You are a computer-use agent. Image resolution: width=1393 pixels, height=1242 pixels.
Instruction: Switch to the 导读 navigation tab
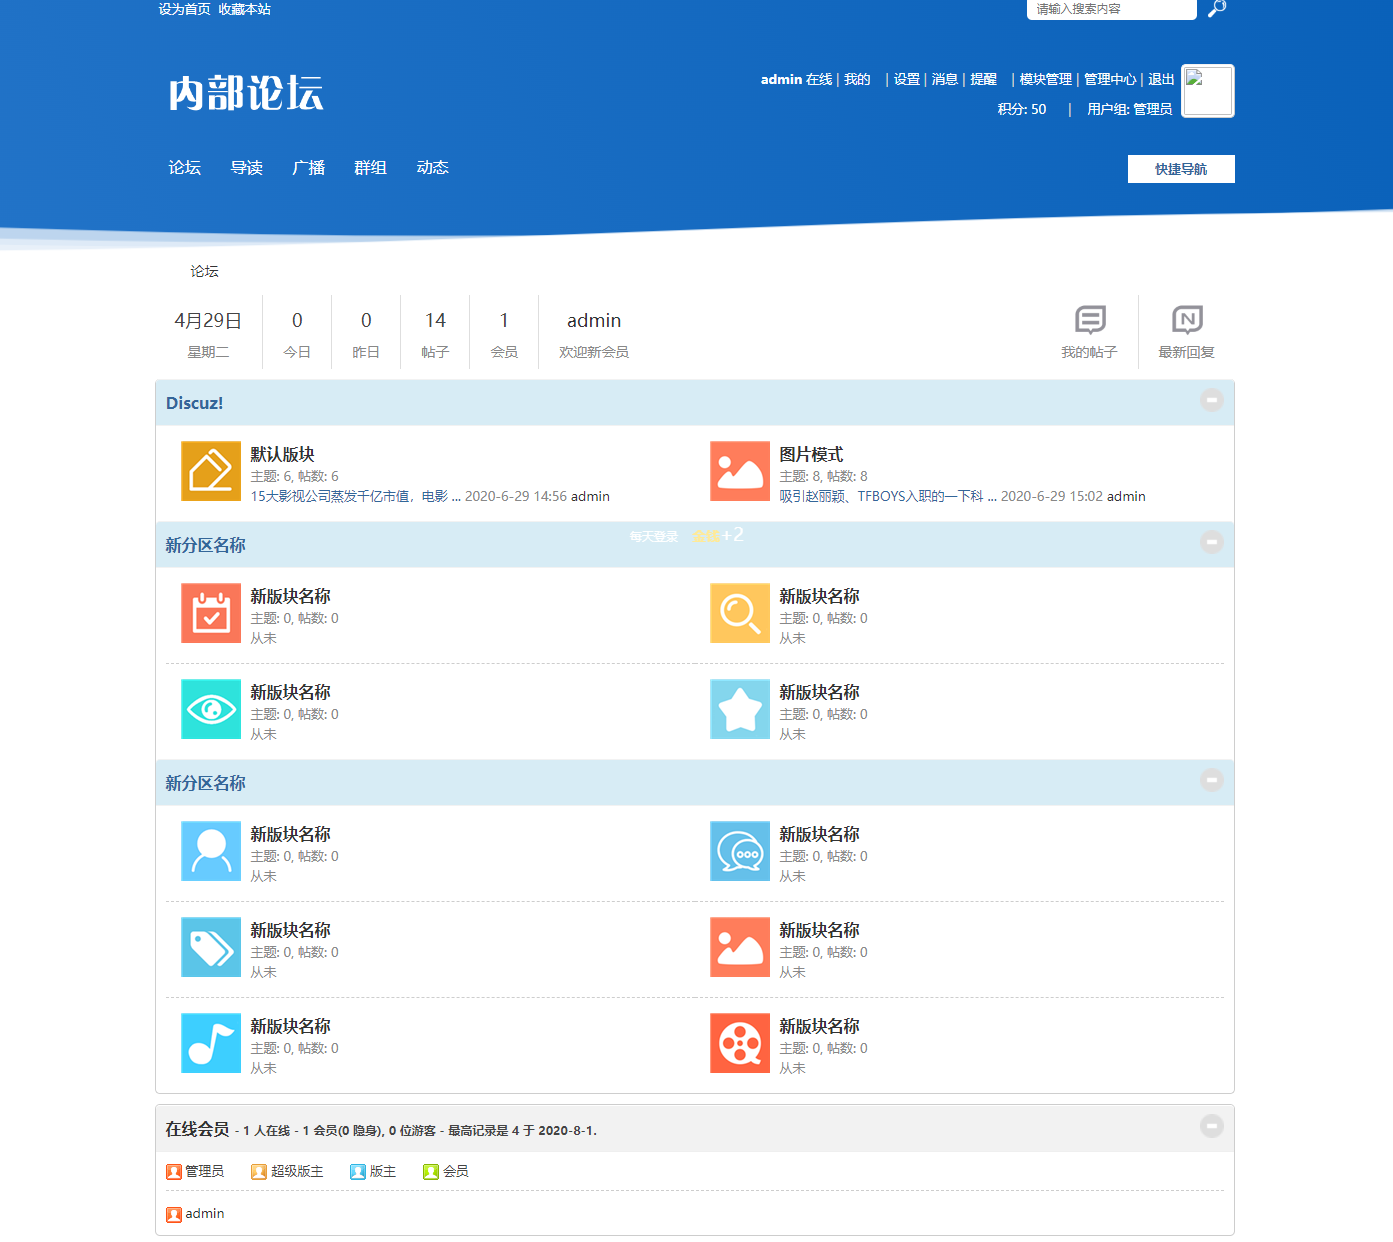246,168
